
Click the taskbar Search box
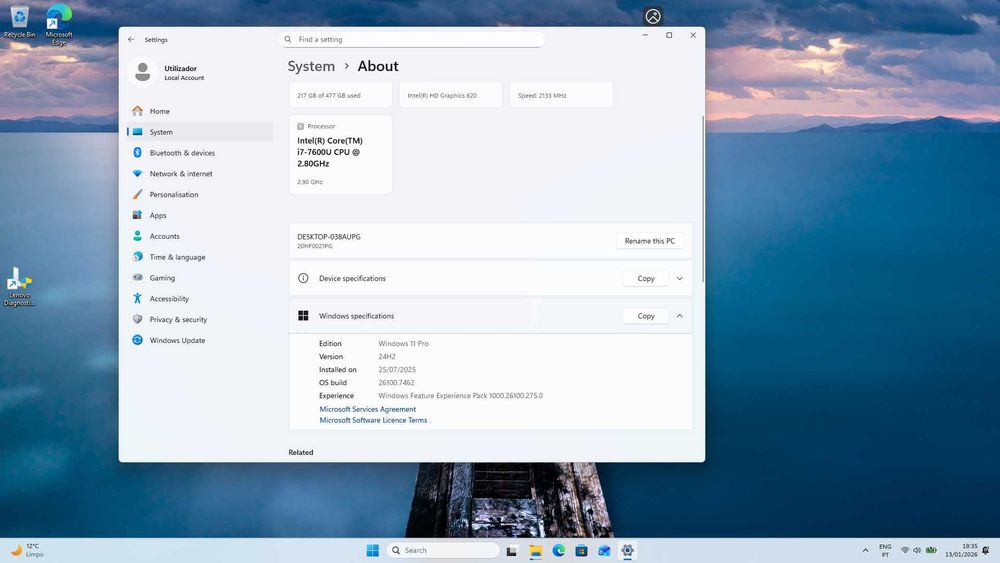coord(443,550)
